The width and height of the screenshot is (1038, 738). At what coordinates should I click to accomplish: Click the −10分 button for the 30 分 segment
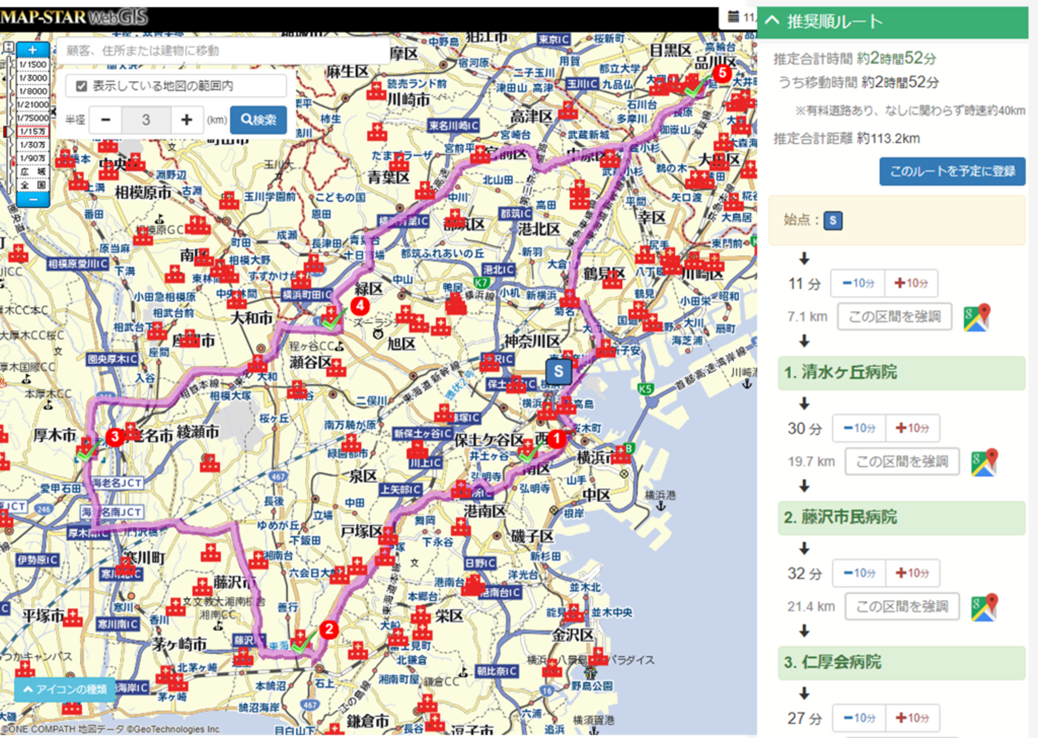(x=859, y=428)
